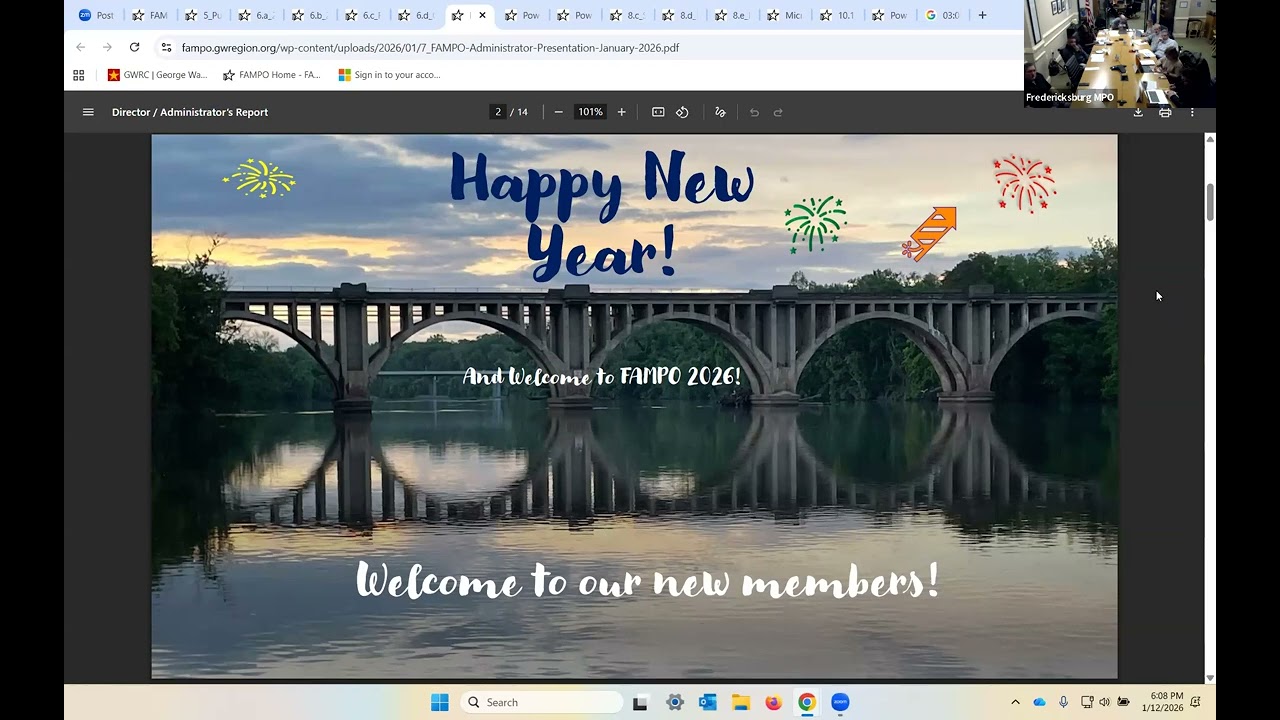The height and width of the screenshot is (720, 1280).
Task: Select the Fredericksburg MPO video thumbnail
Action: pos(1120,54)
